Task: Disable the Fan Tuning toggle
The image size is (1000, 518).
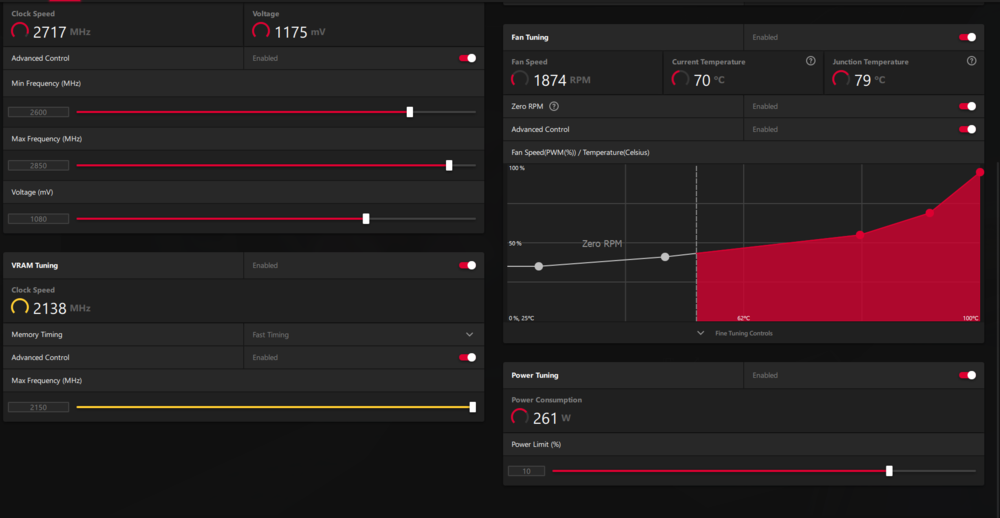Action: tap(967, 37)
